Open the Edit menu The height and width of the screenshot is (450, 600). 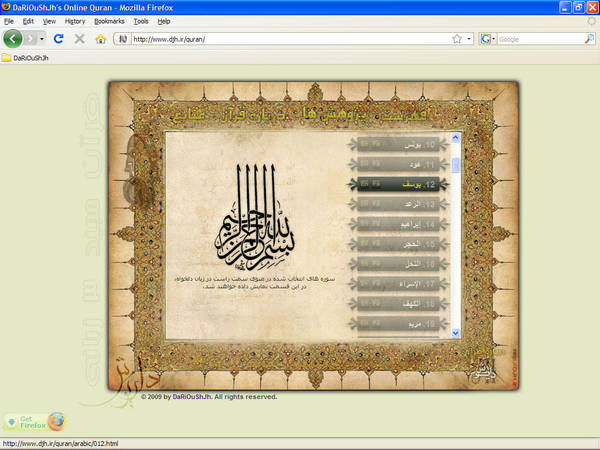click(x=28, y=21)
